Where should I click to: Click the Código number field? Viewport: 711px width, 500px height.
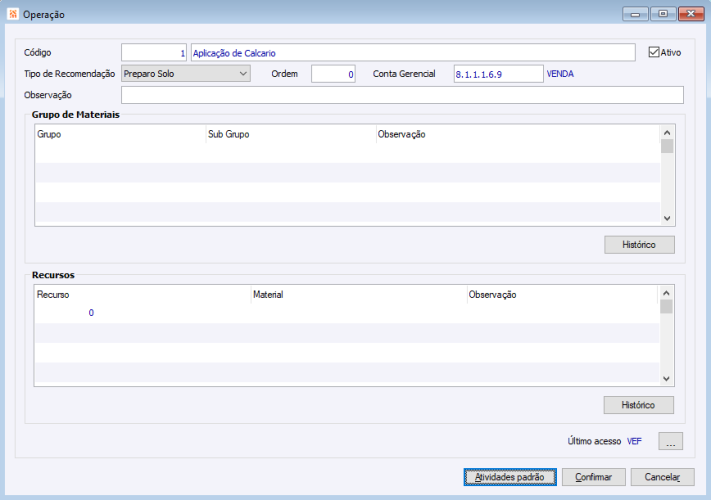coord(154,53)
